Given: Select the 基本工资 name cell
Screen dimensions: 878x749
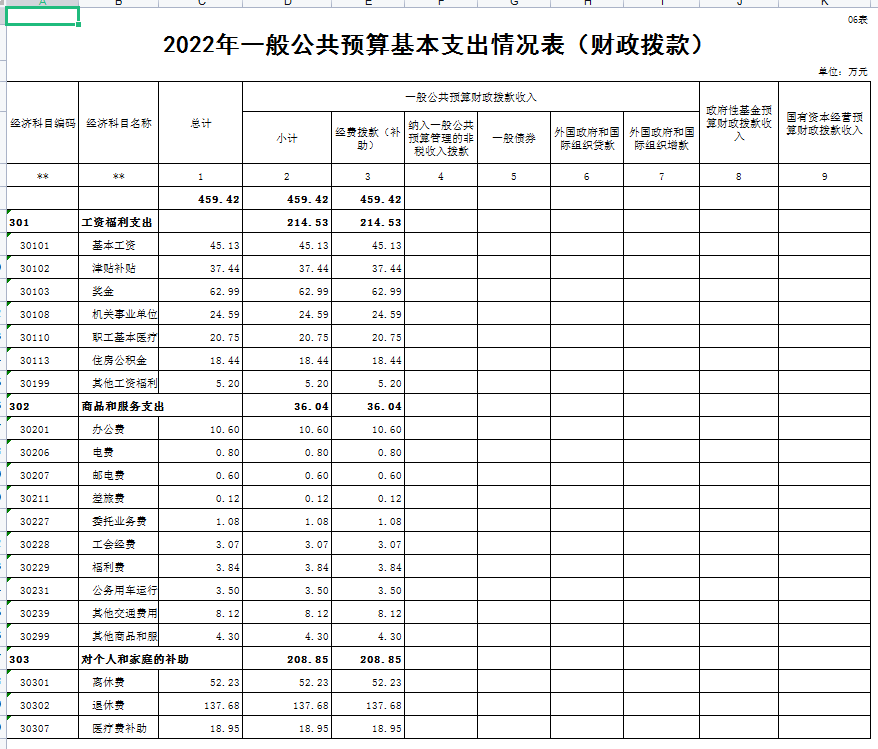Looking at the screenshot, I should [119, 245].
